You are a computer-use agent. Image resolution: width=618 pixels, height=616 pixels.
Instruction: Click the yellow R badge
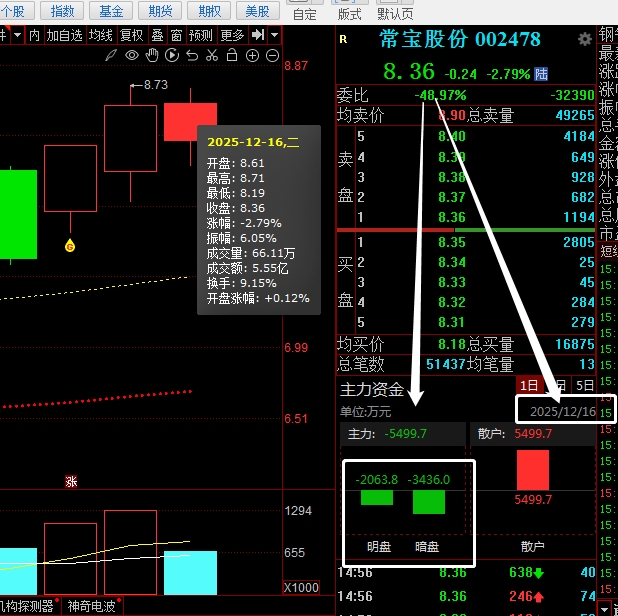(x=343, y=39)
